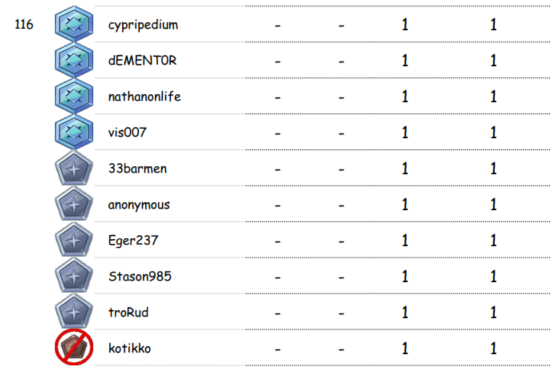This screenshot has width=555, height=370.
Task: Open dEMENT0R's user profile
Action: (142, 60)
